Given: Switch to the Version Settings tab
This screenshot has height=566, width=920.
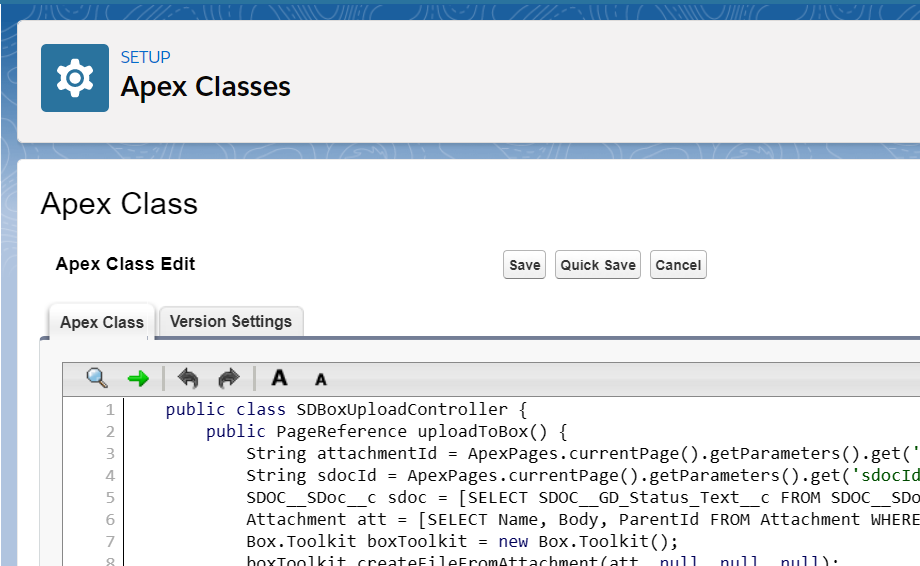Looking at the screenshot, I should tap(231, 321).
